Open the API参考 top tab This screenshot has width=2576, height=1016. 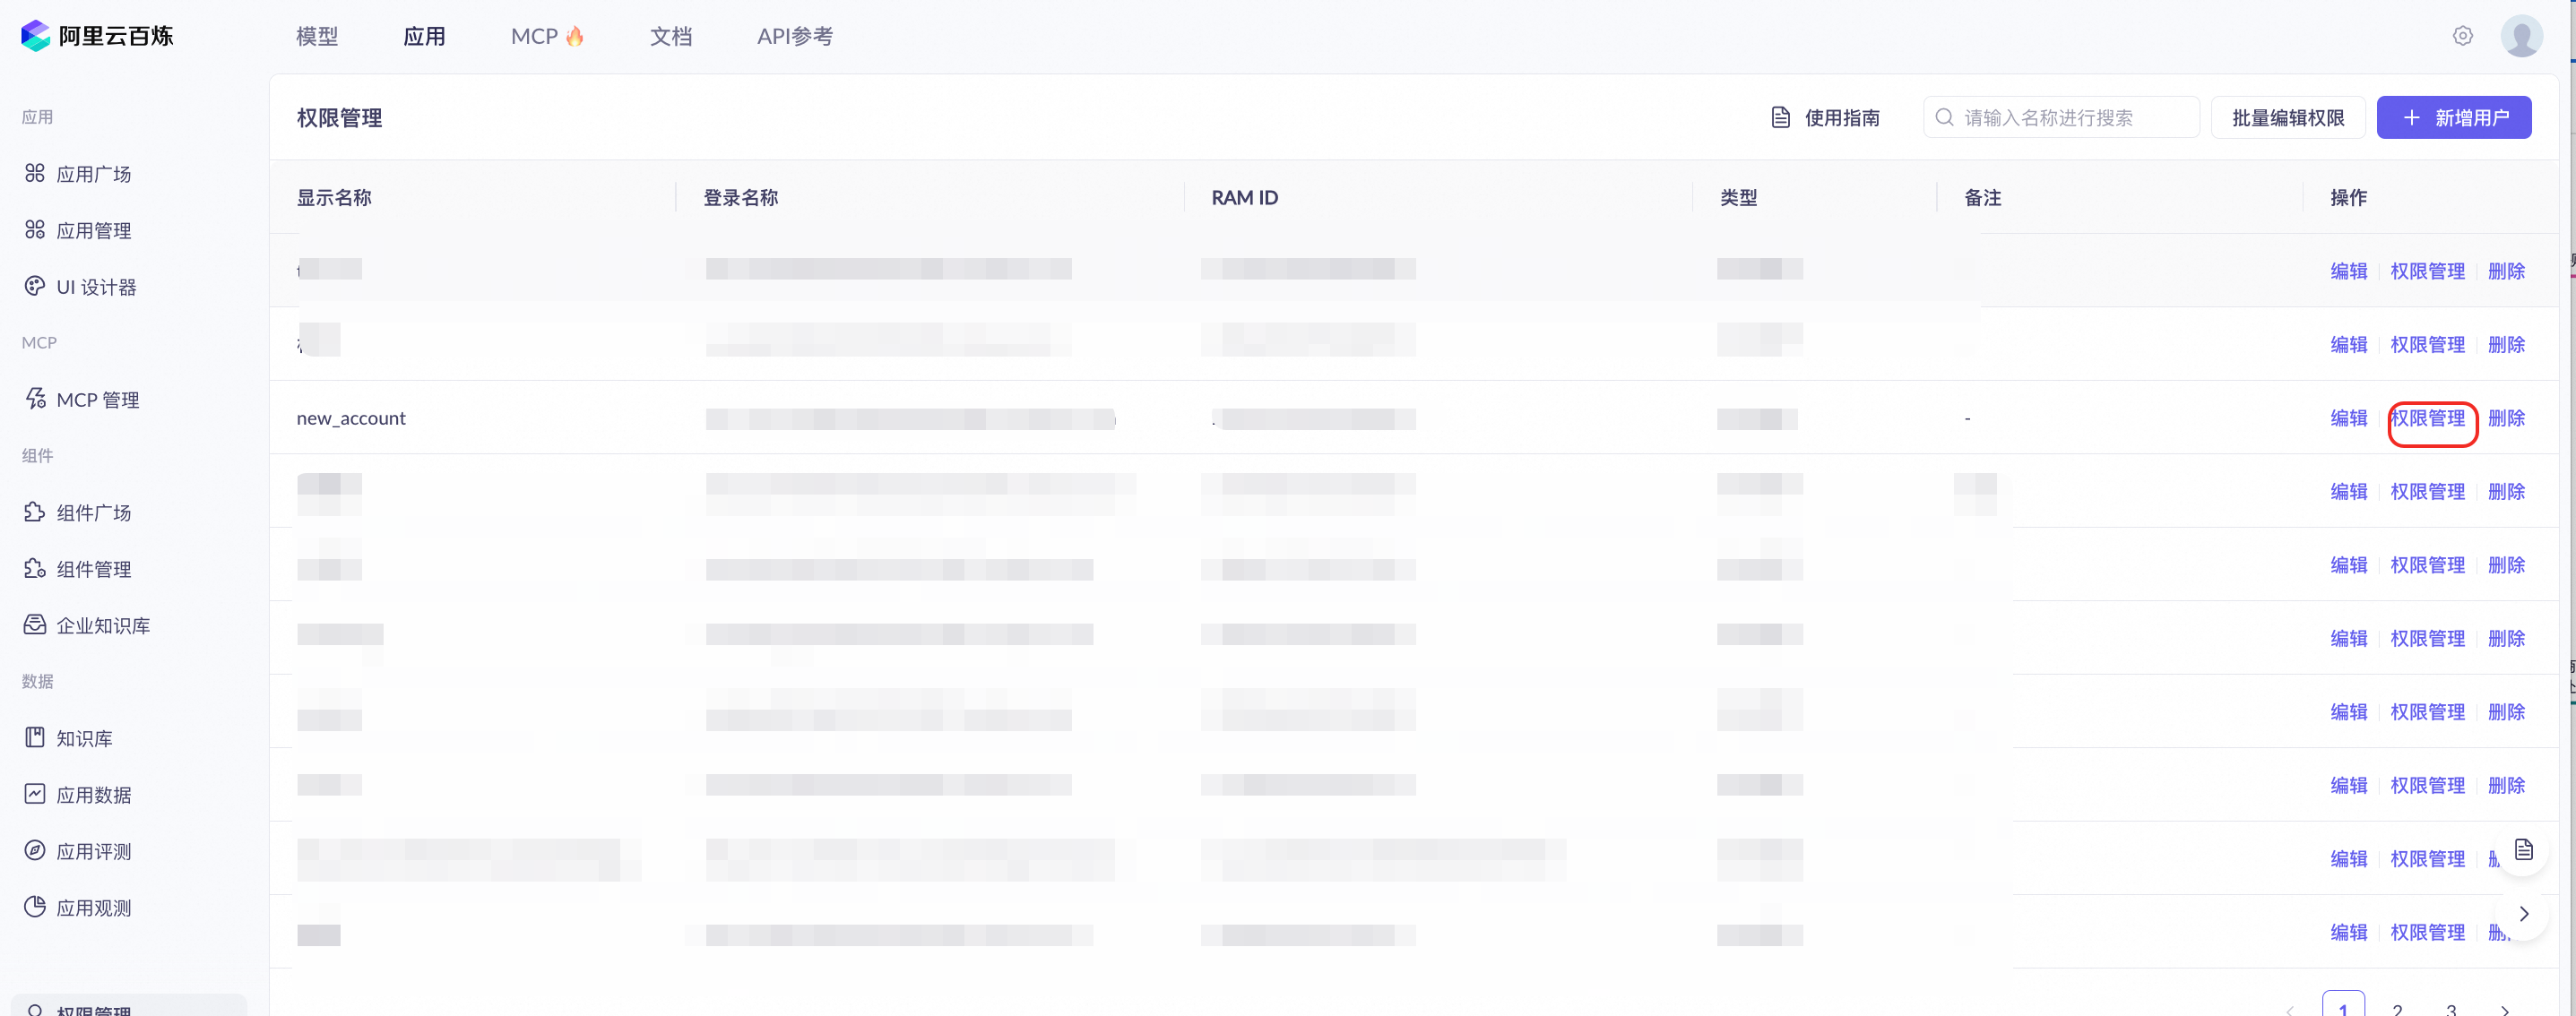(x=795, y=36)
